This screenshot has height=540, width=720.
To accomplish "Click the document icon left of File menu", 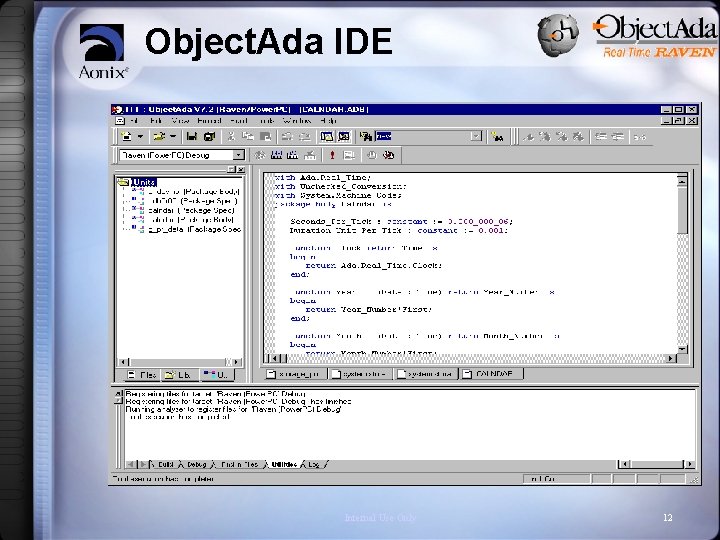I will click(120, 121).
